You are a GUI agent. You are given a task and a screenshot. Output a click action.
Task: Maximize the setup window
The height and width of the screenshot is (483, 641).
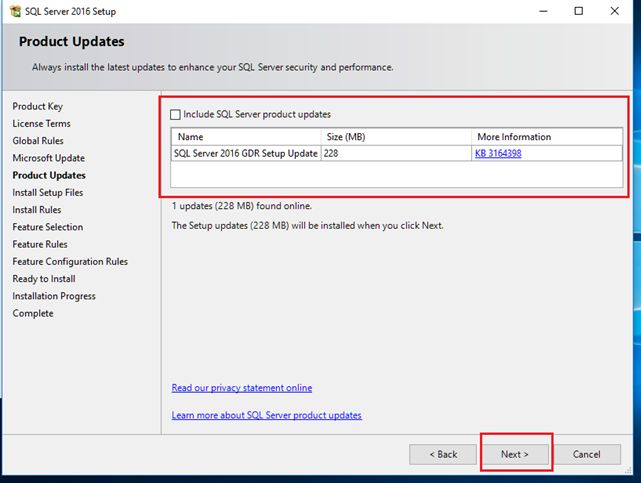579,11
